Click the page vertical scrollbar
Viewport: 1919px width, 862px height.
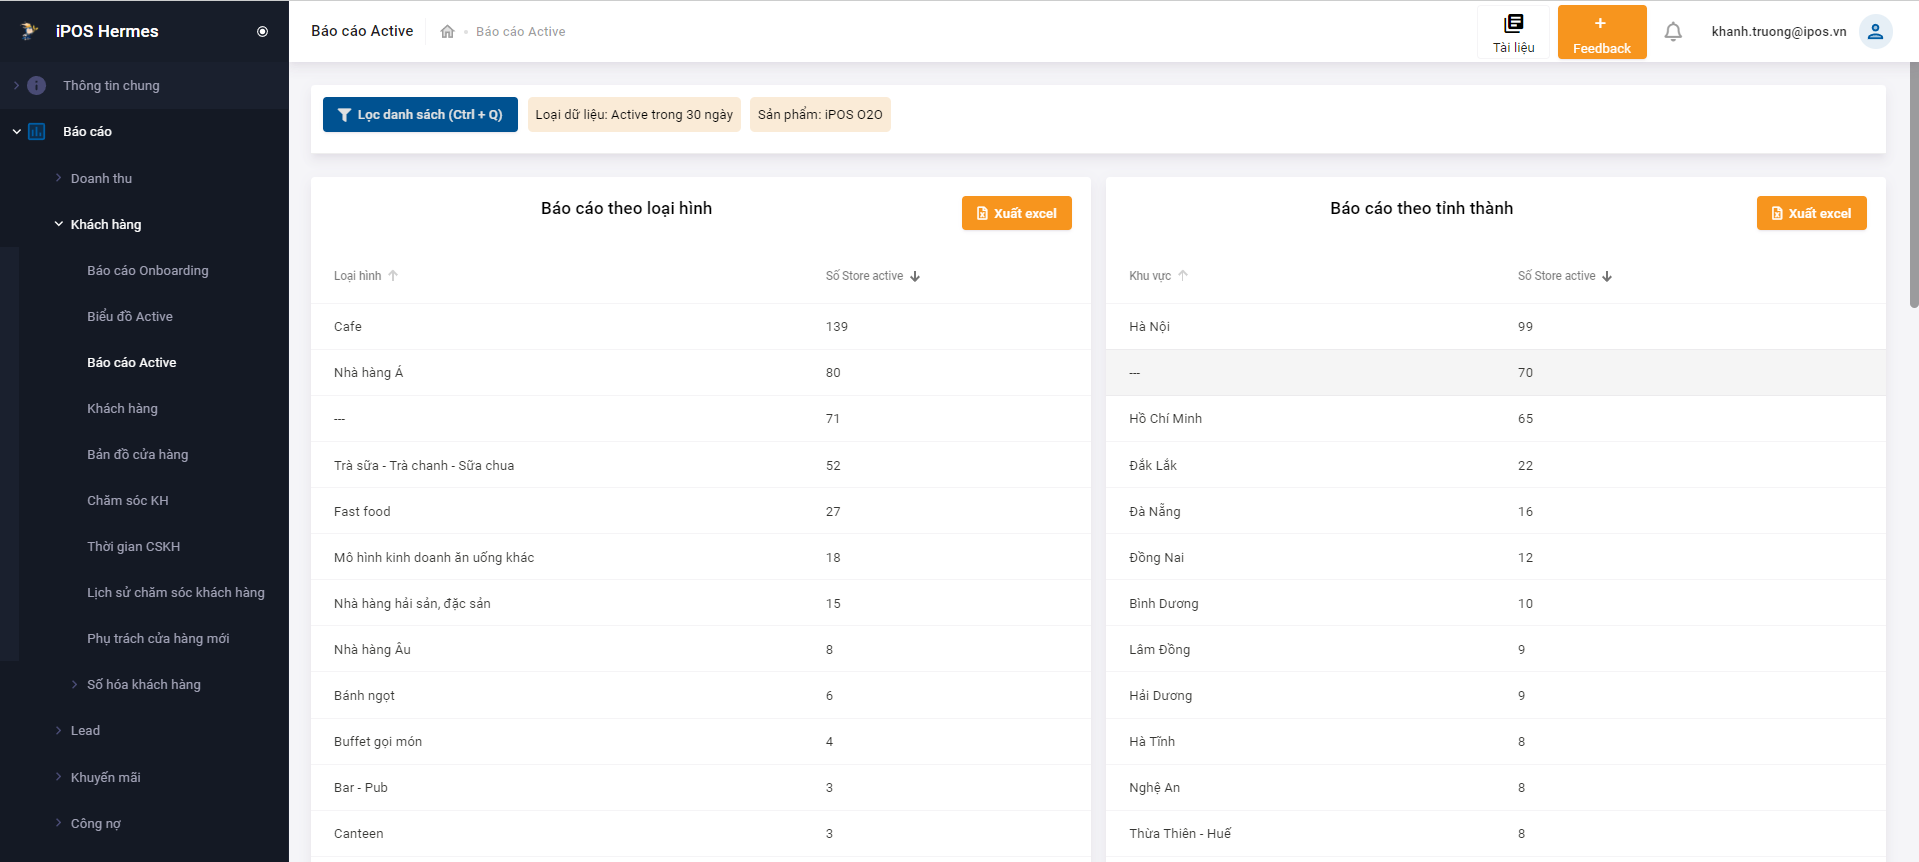(1913, 185)
